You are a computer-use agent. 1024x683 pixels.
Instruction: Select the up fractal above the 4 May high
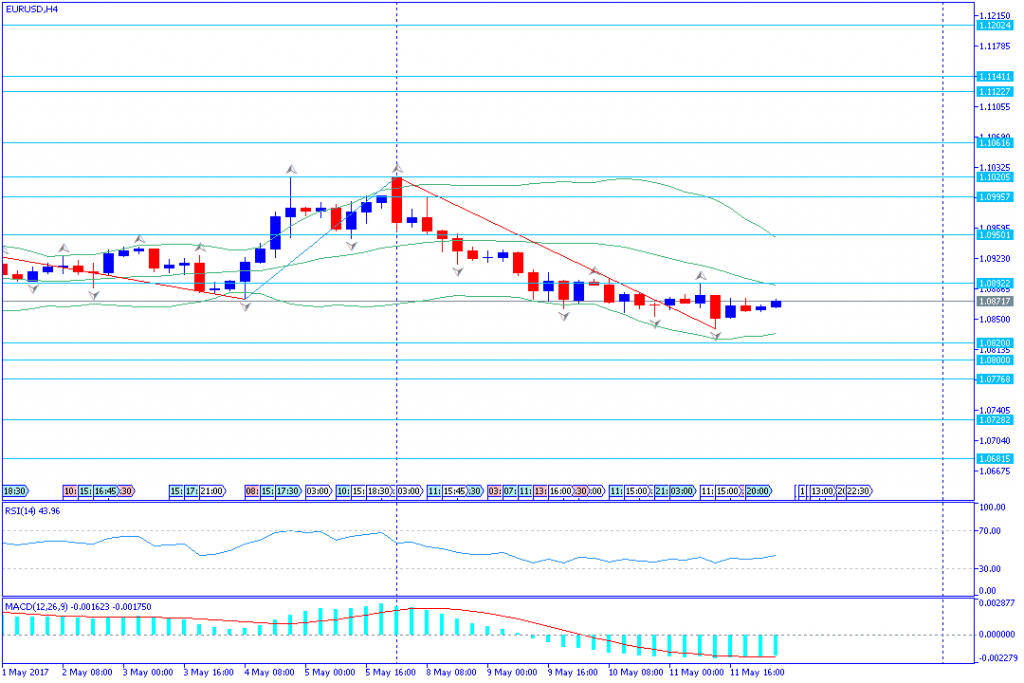point(291,169)
